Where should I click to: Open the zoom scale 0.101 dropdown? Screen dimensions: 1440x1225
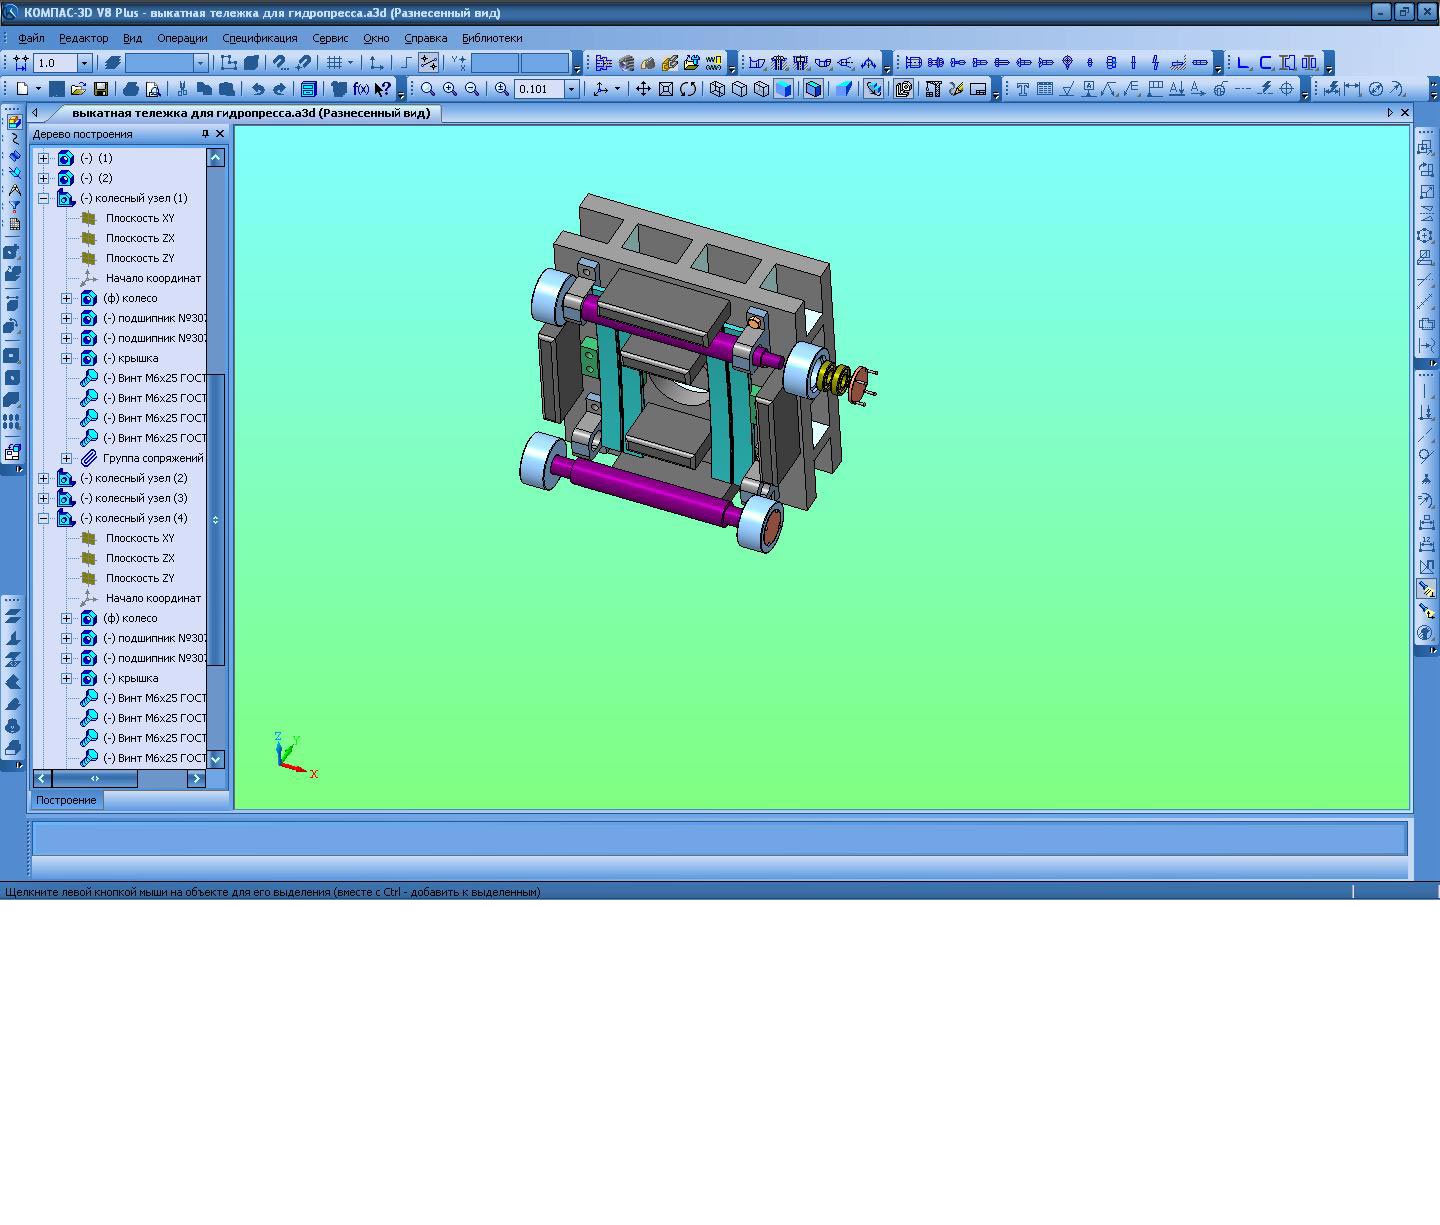[572, 89]
